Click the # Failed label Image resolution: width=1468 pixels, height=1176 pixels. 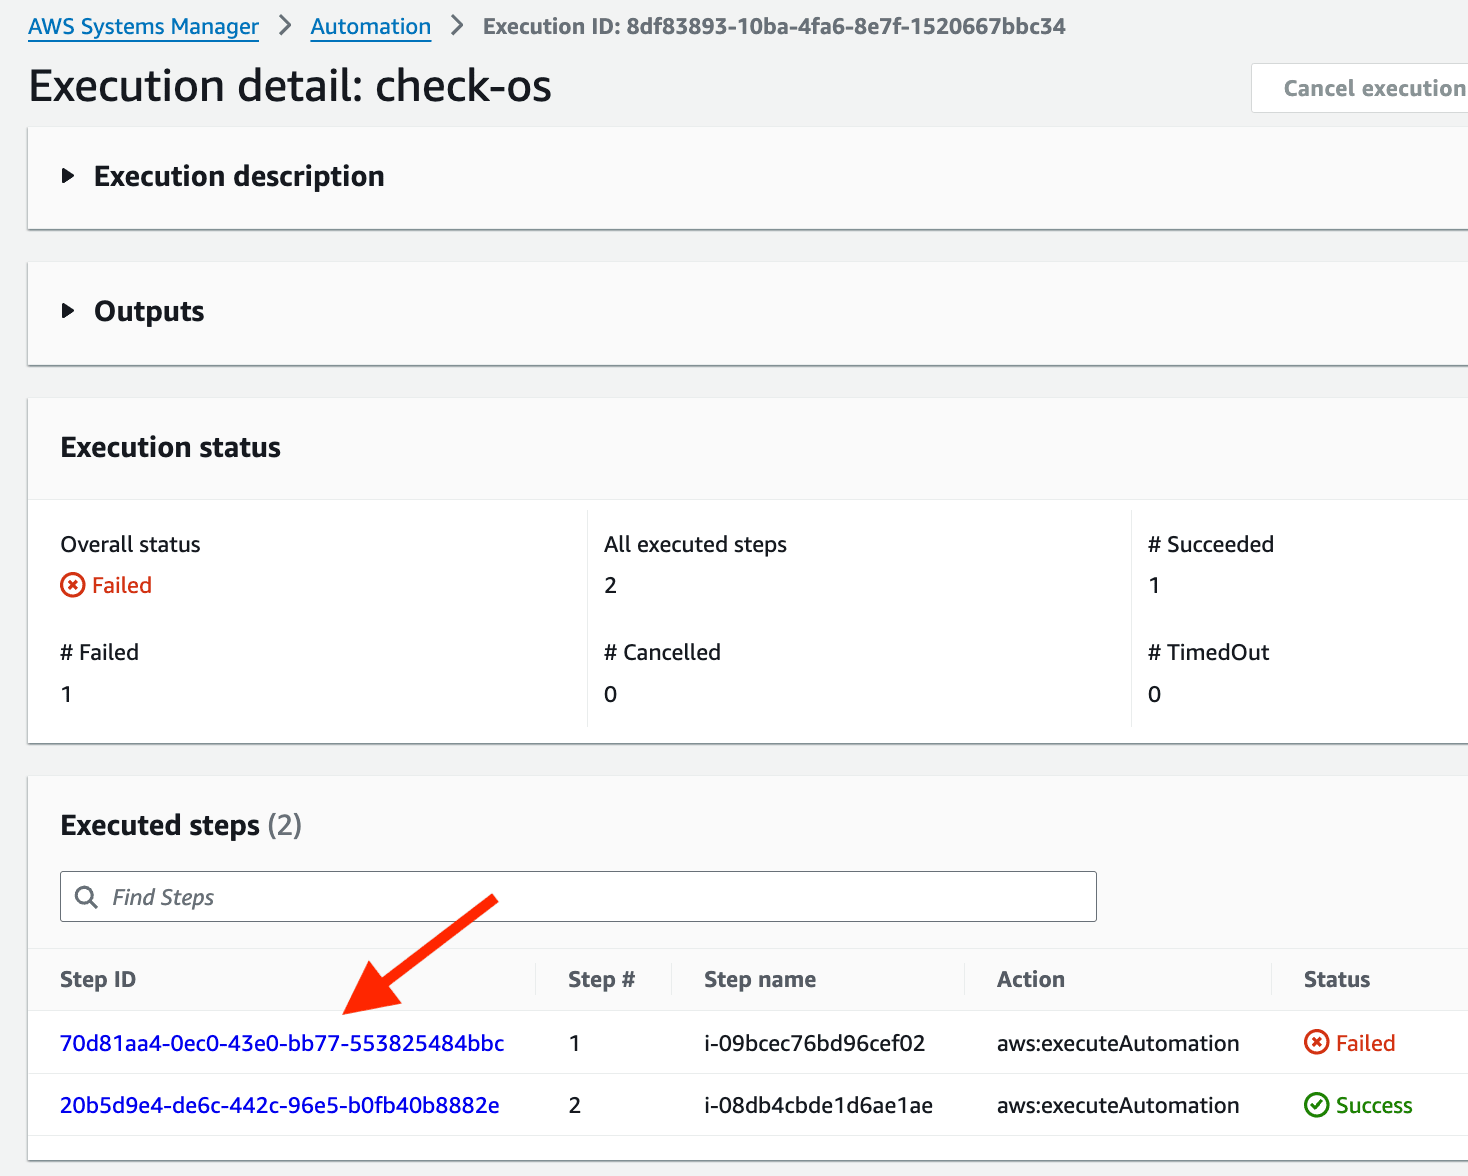coord(99,652)
